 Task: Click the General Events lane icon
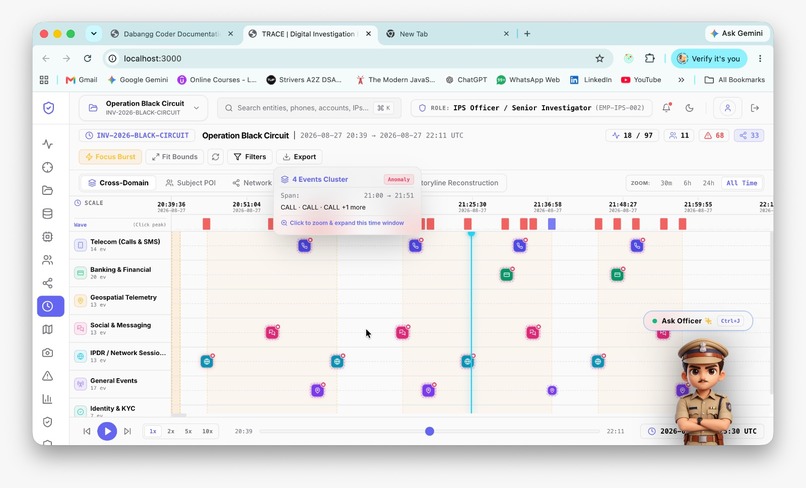pyautogui.click(x=80, y=384)
